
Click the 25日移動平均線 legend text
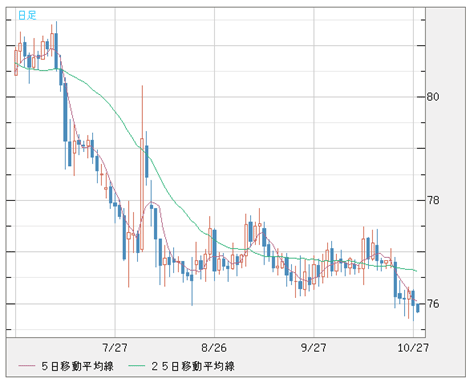pos(193,366)
